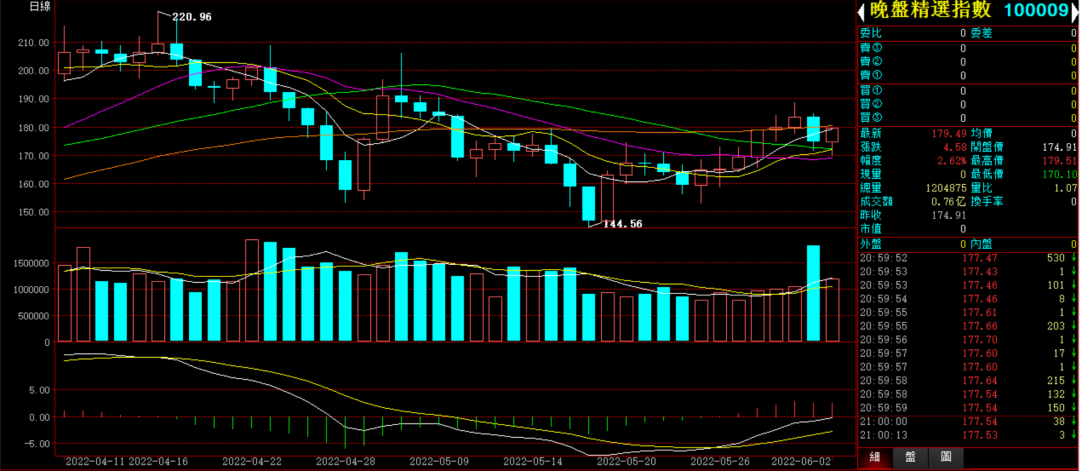Select the 21:00:13 tick row

click(x=968, y=435)
